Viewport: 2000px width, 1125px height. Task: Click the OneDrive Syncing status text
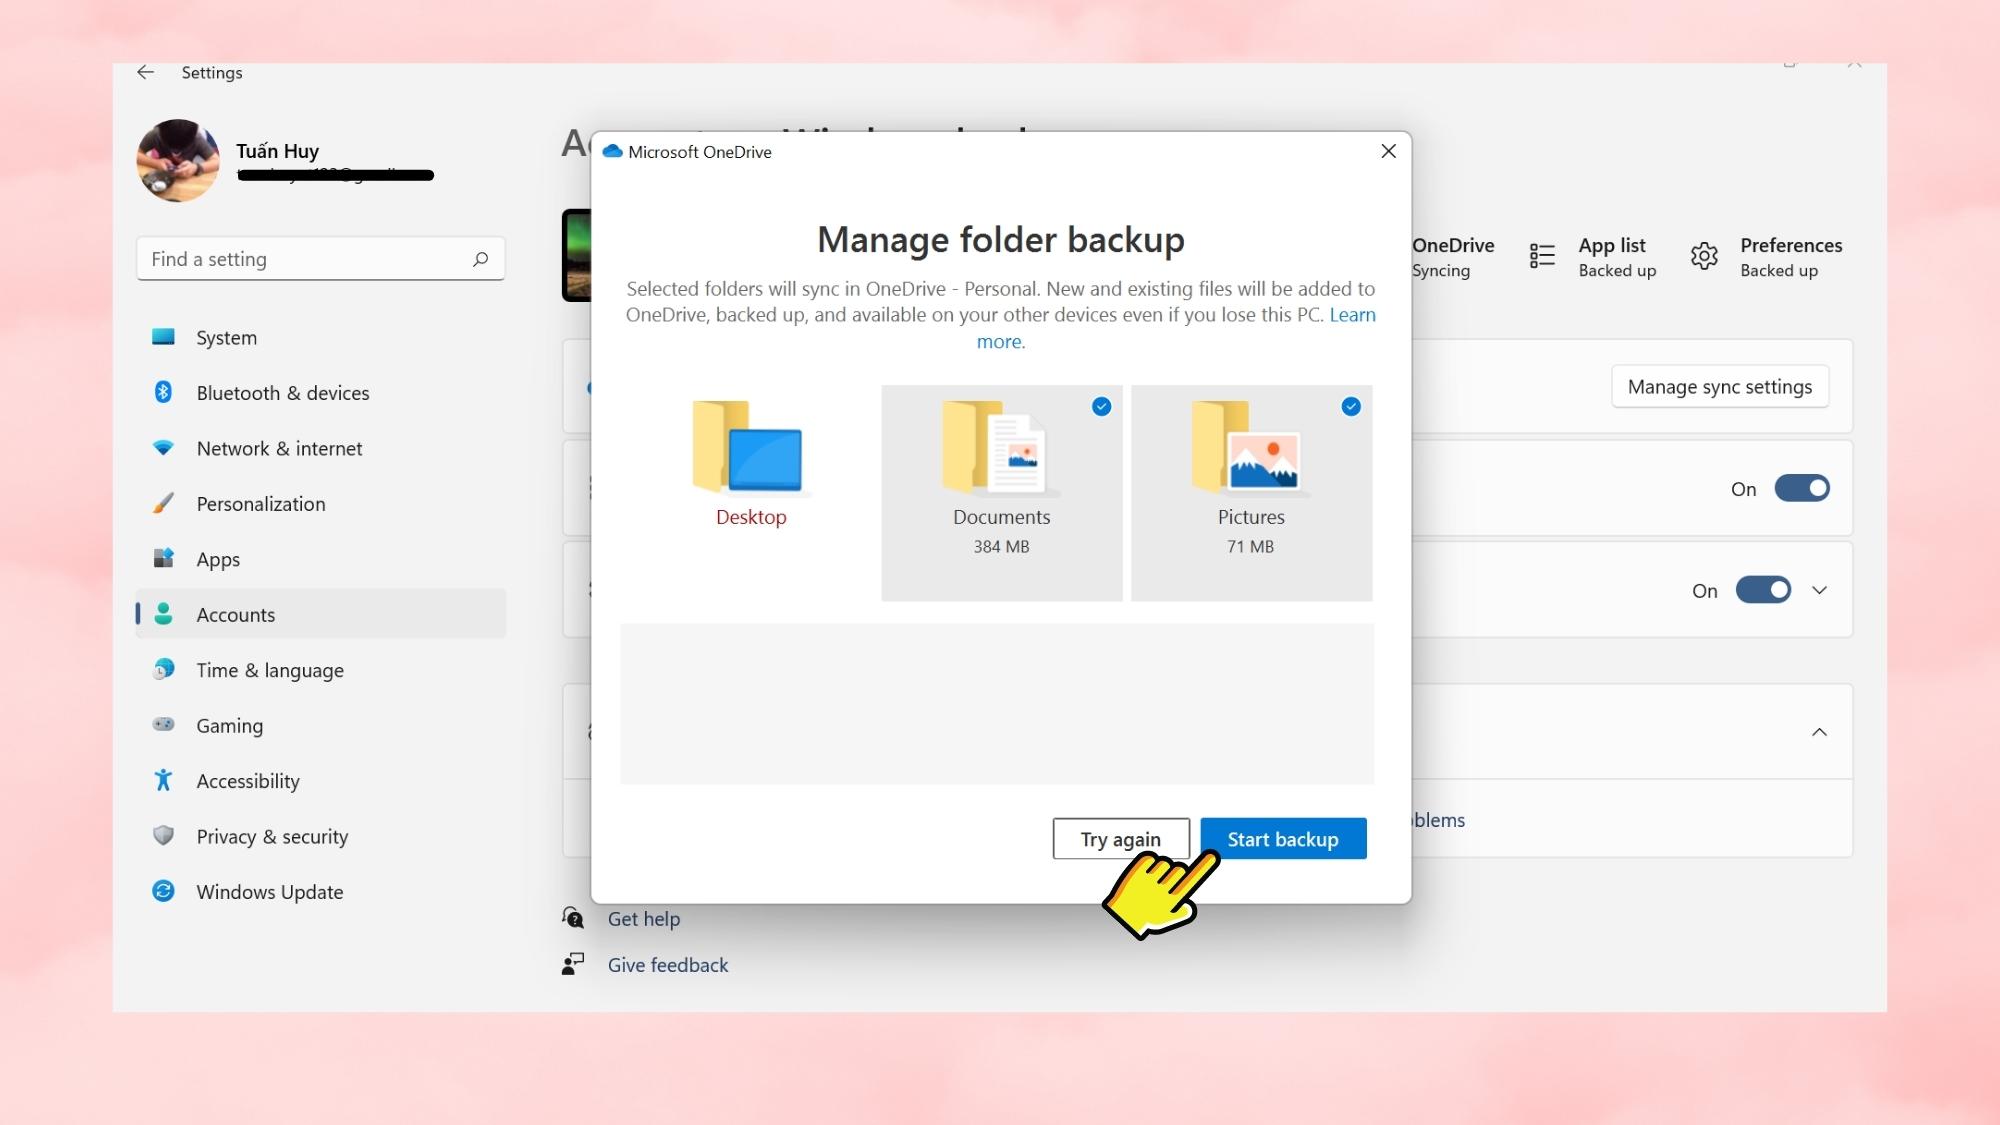(x=1441, y=271)
